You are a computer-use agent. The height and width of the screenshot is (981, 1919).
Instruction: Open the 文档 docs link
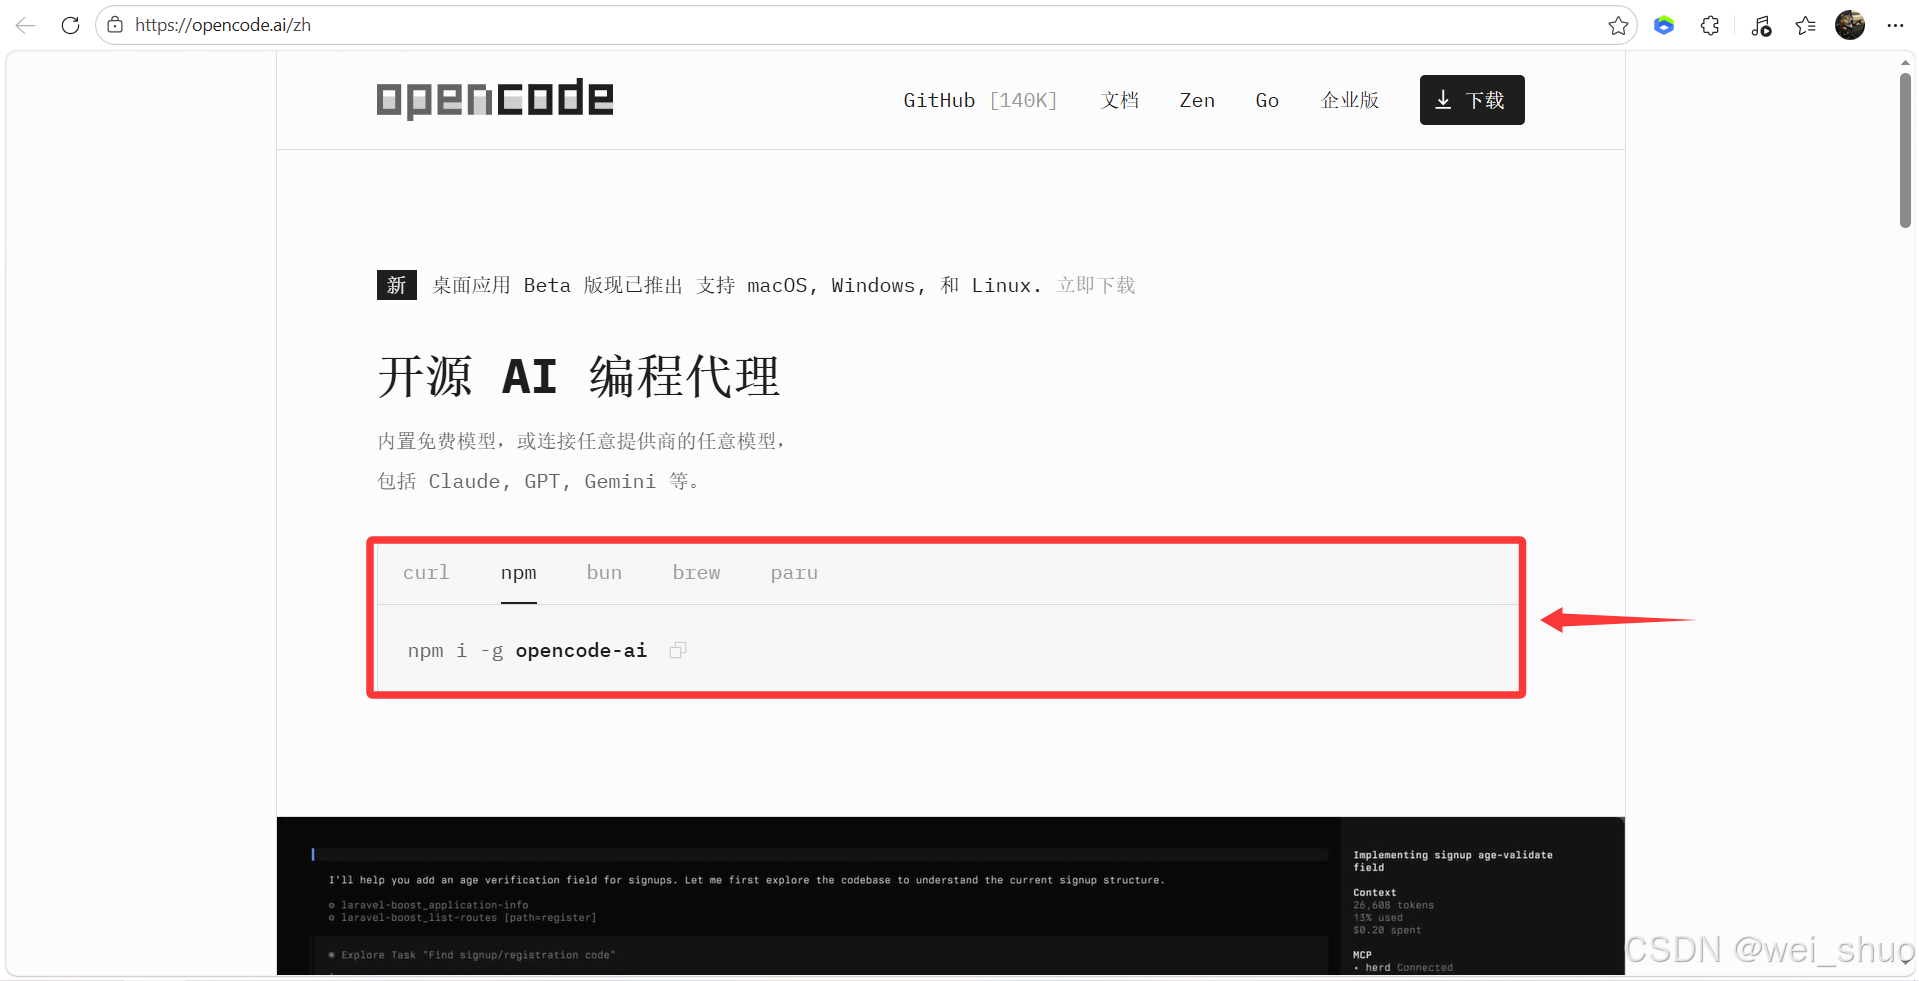1120,100
